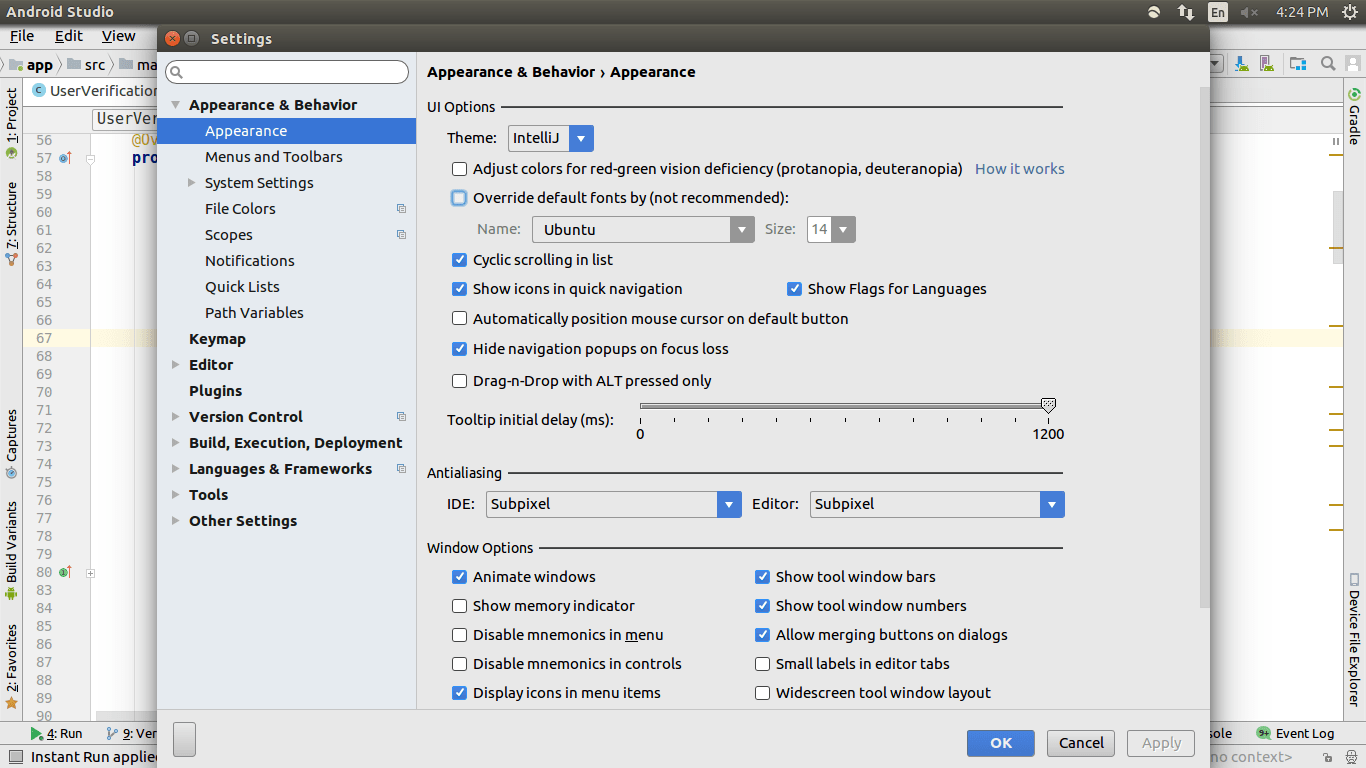Open the Edit menu
1366x768 pixels.
tap(69, 36)
